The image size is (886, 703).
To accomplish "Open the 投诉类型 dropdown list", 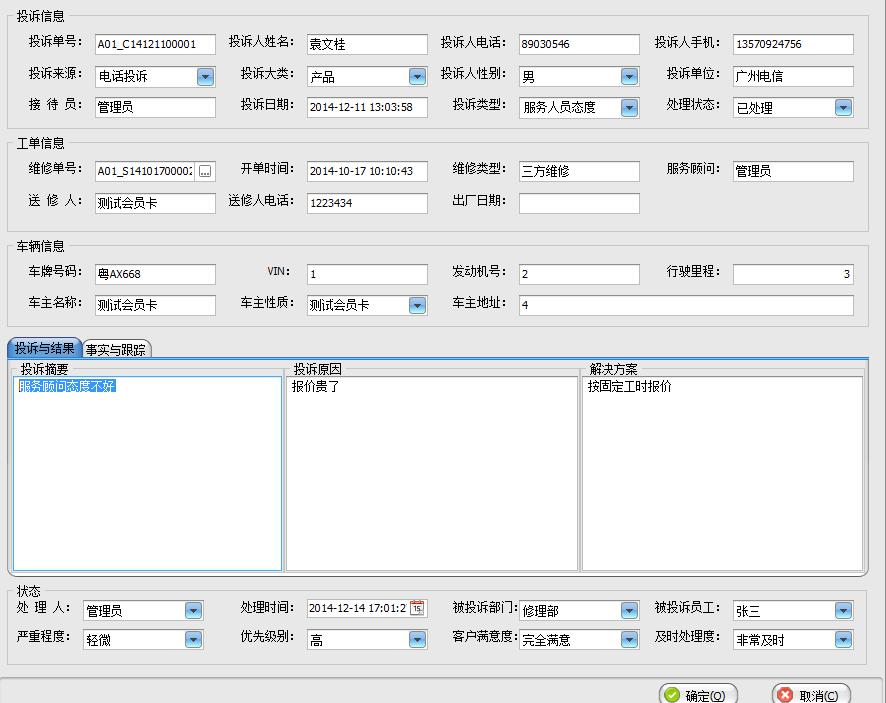I will pos(629,108).
